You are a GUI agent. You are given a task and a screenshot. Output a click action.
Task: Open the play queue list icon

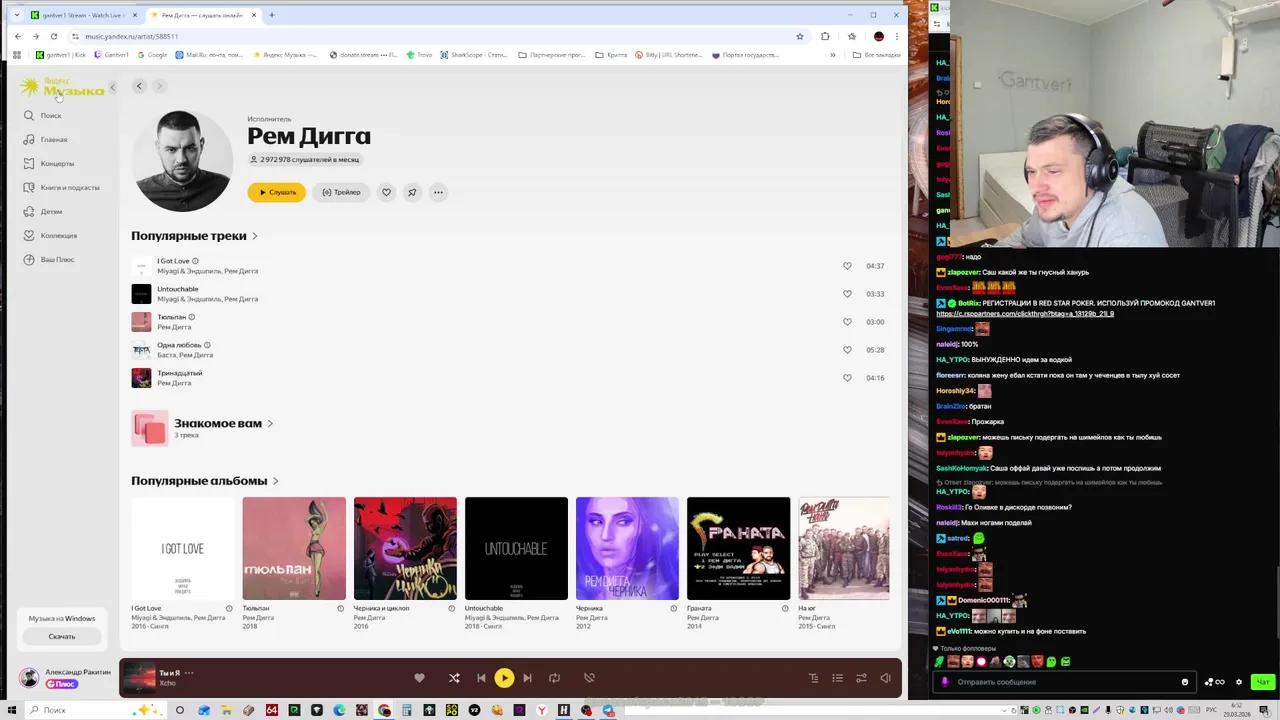(837, 678)
